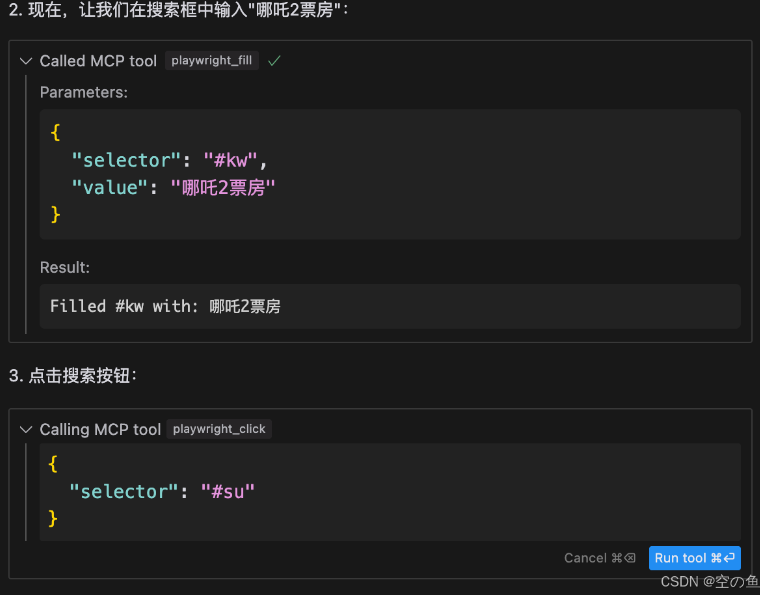Click the "#su" selector value
Image resolution: width=760 pixels, height=596 pixels.
227,491
